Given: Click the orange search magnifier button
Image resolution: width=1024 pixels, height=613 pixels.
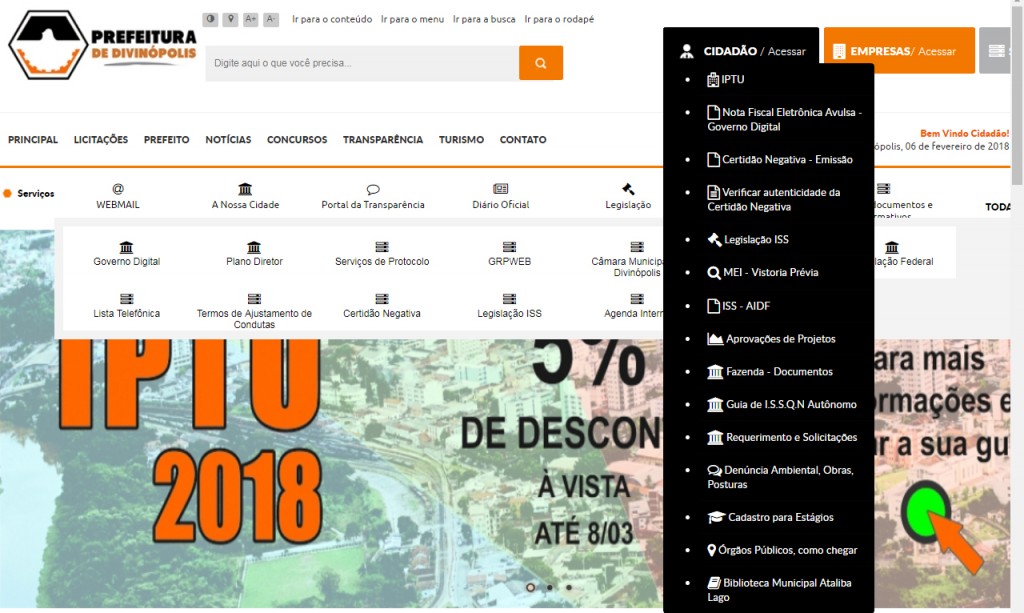Looking at the screenshot, I should [x=541, y=63].
